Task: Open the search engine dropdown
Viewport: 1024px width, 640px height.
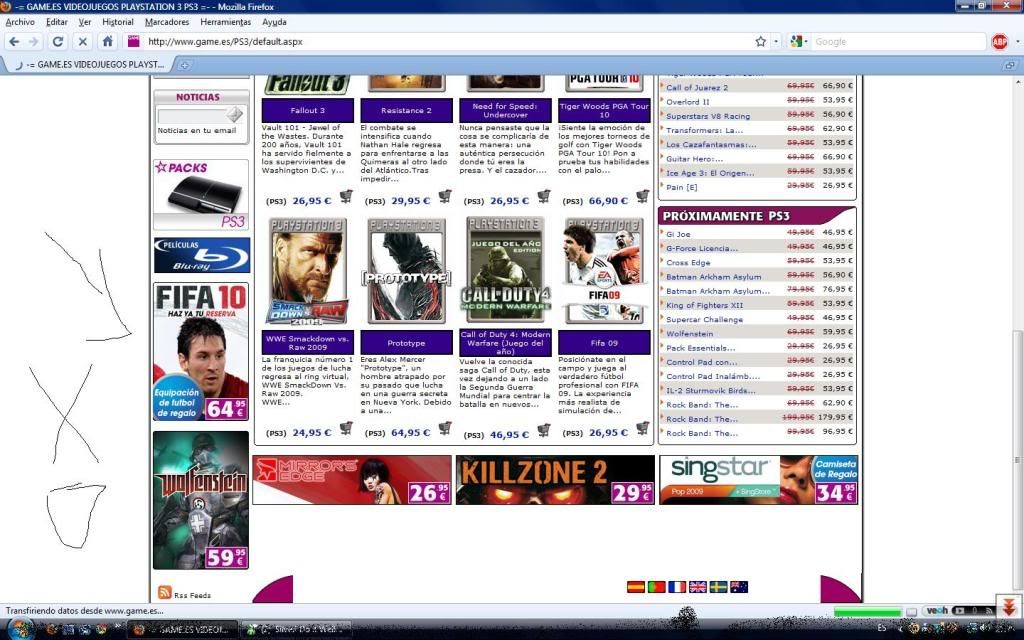Action: click(x=799, y=42)
